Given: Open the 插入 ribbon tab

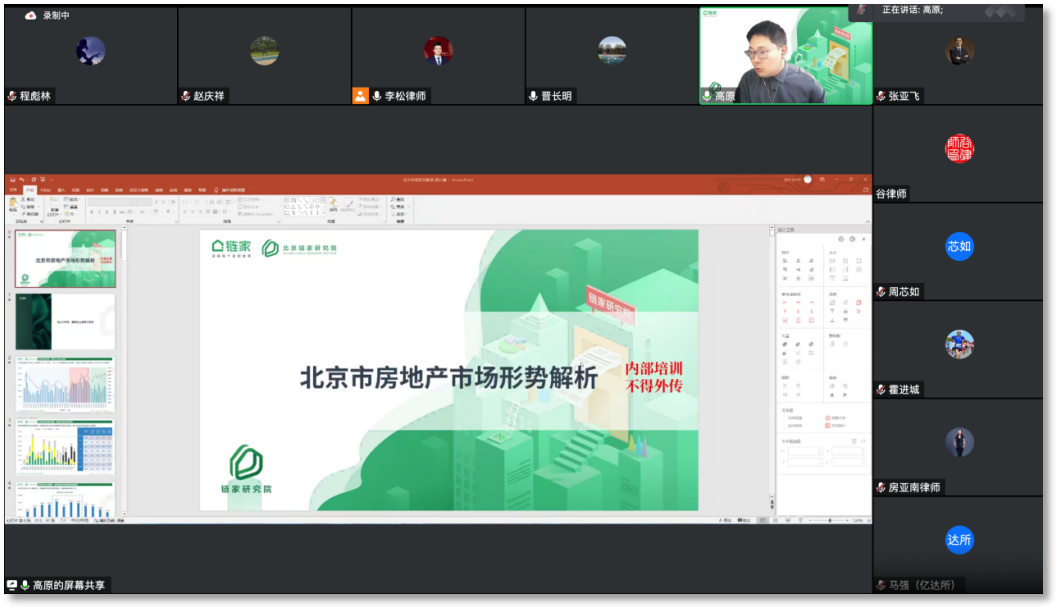Looking at the screenshot, I should click(61, 189).
